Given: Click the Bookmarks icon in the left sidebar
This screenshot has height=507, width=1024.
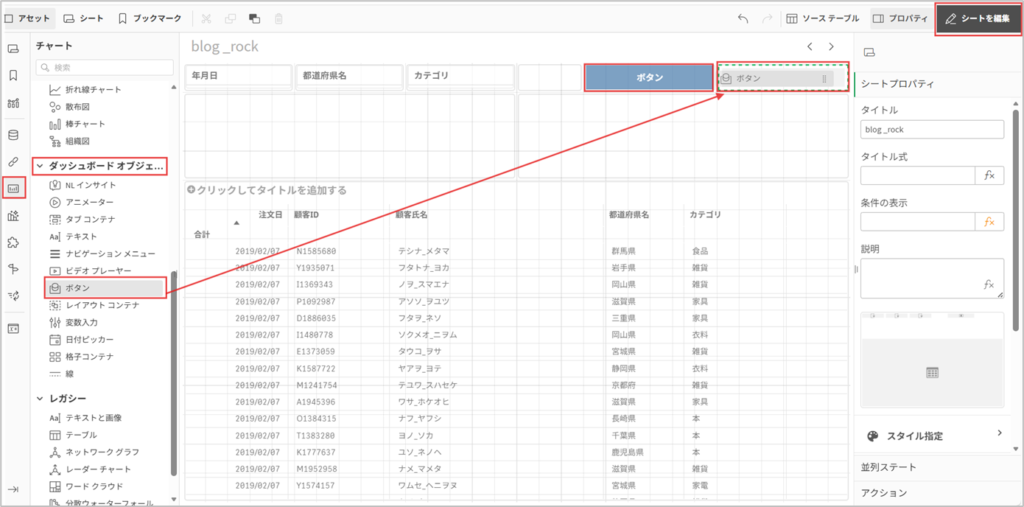Looking at the screenshot, I should pos(14,75).
